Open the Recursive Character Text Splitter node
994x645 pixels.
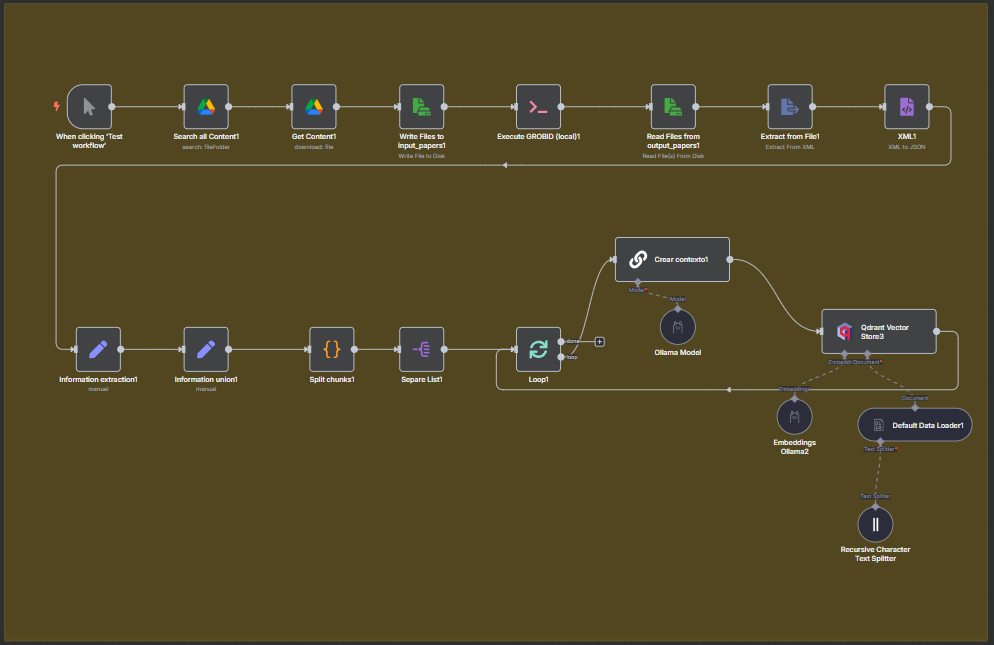[x=875, y=524]
